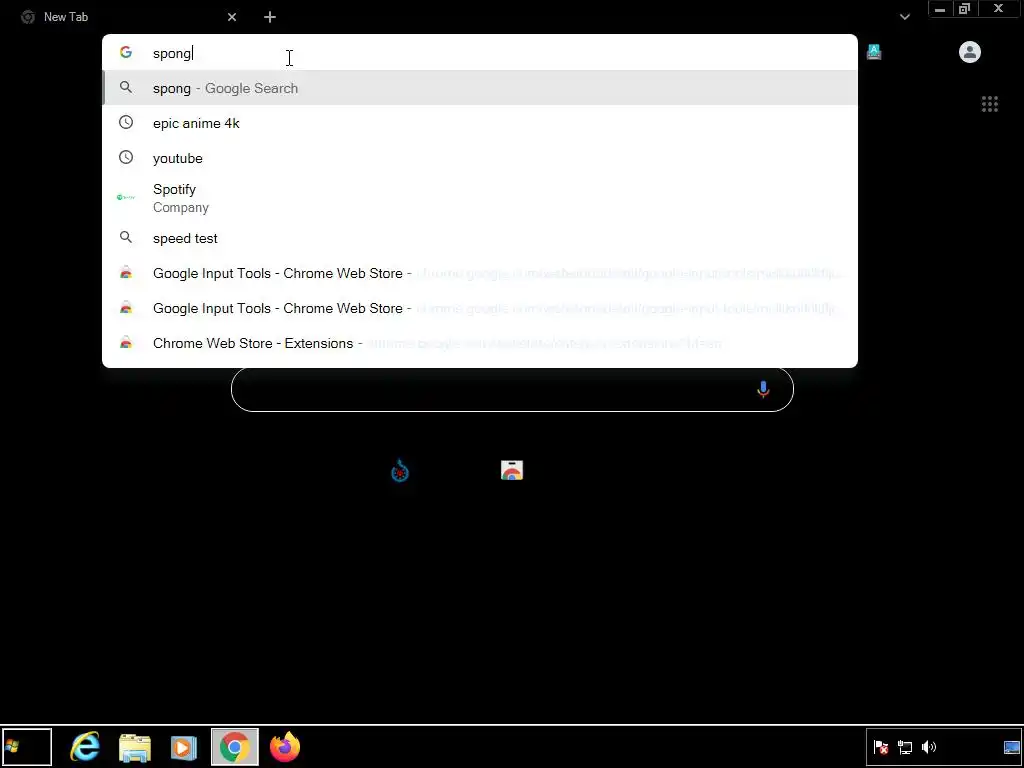Click the address bar containing "spong"

[480, 53]
